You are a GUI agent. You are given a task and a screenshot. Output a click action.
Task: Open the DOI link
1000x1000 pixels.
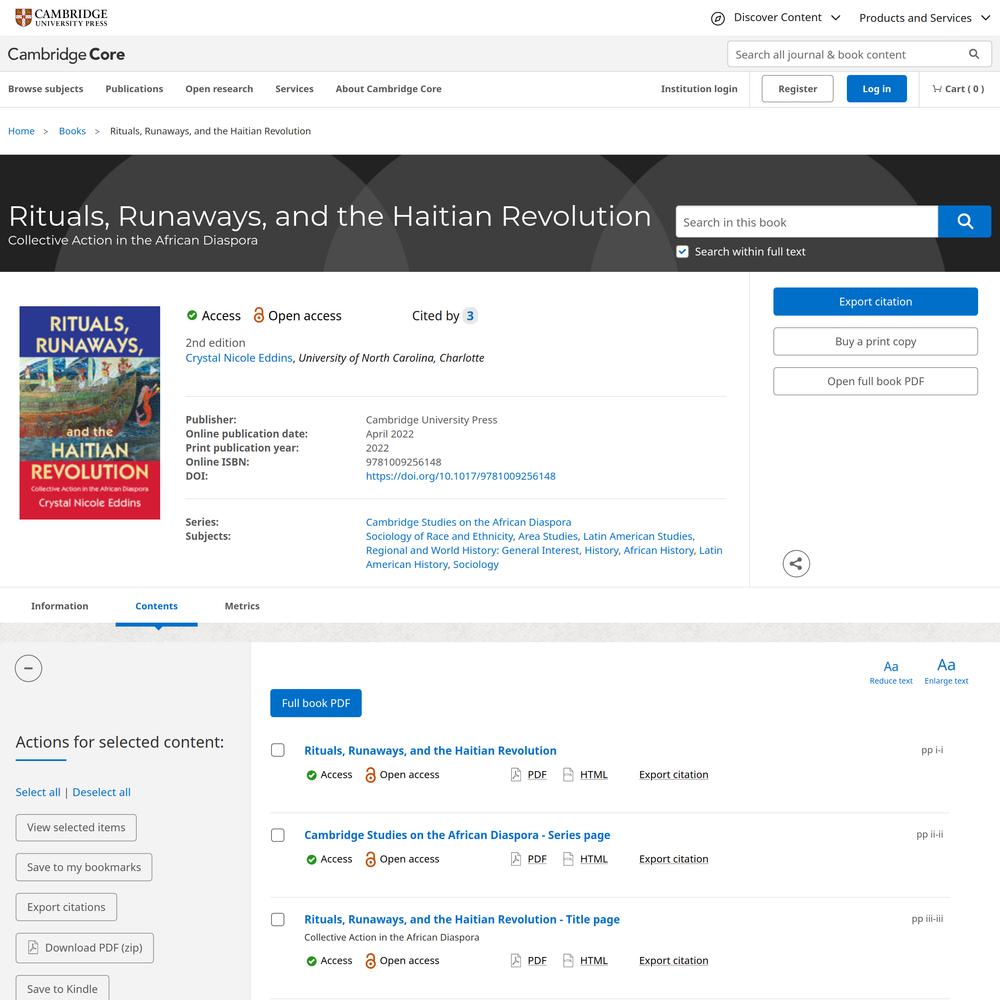coord(460,476)
